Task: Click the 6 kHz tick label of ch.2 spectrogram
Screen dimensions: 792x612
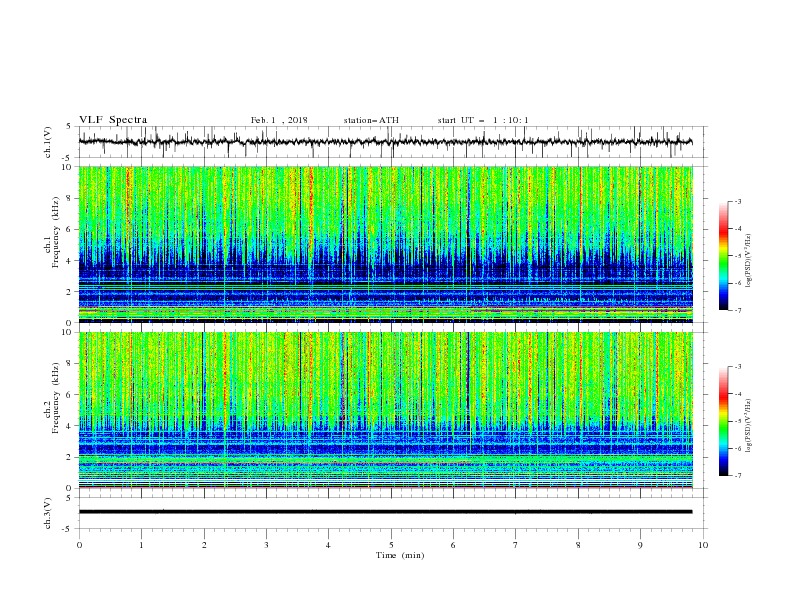Action: point(70,394)
